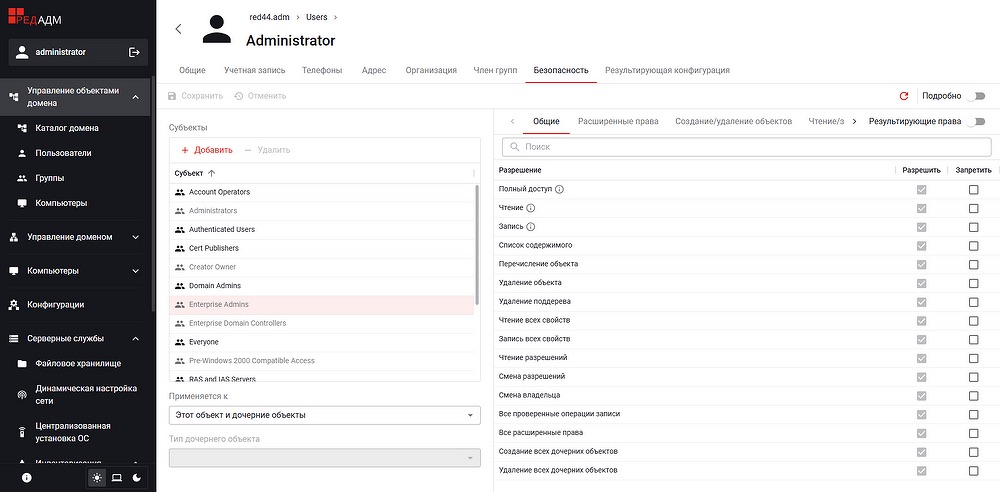The height and width of the screenshot is (492, 1000).
Task: Turn on Результирующие права switch
Action: coord(975,121)
